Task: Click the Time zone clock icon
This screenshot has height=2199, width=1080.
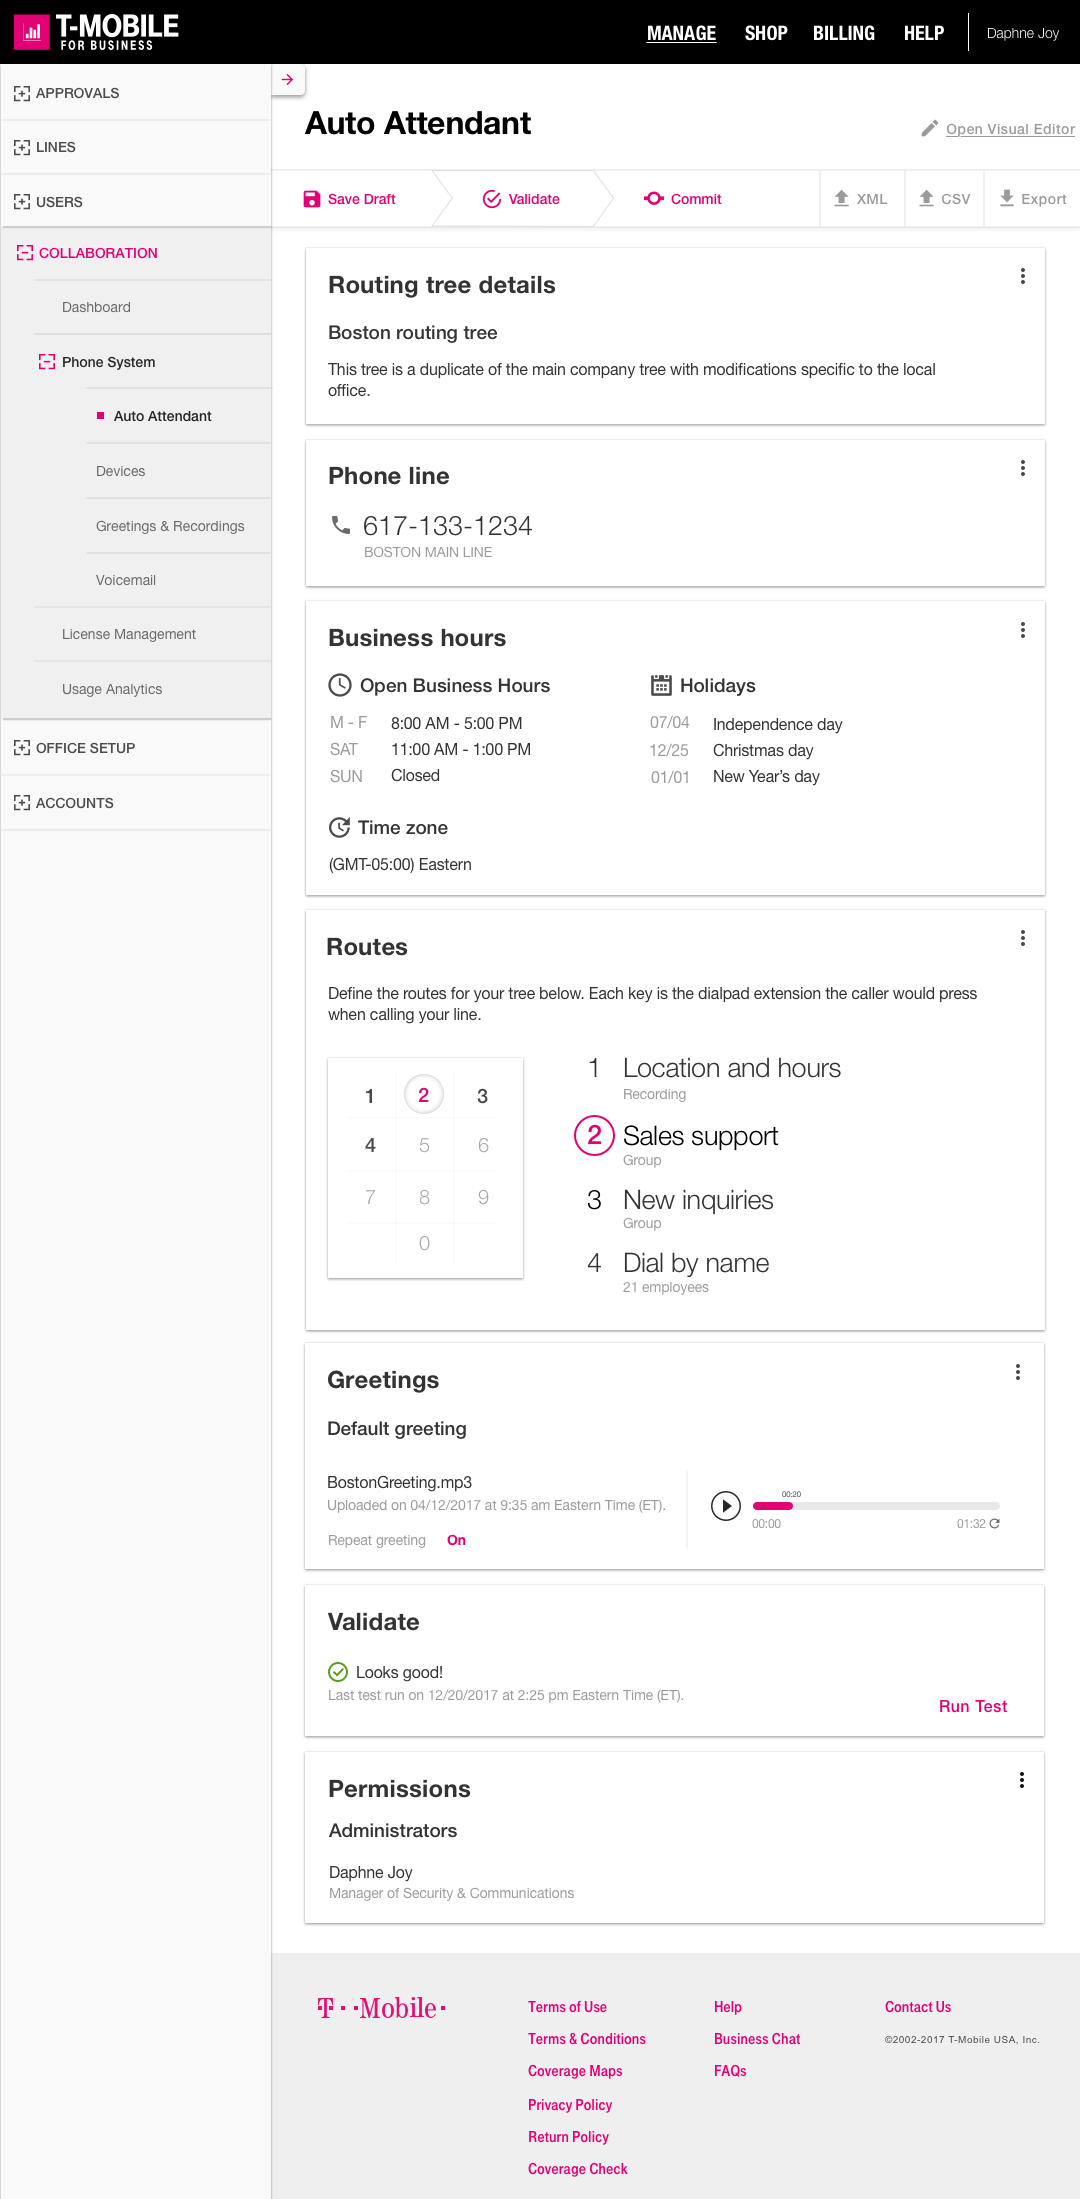Action: (x=340, y=827)
